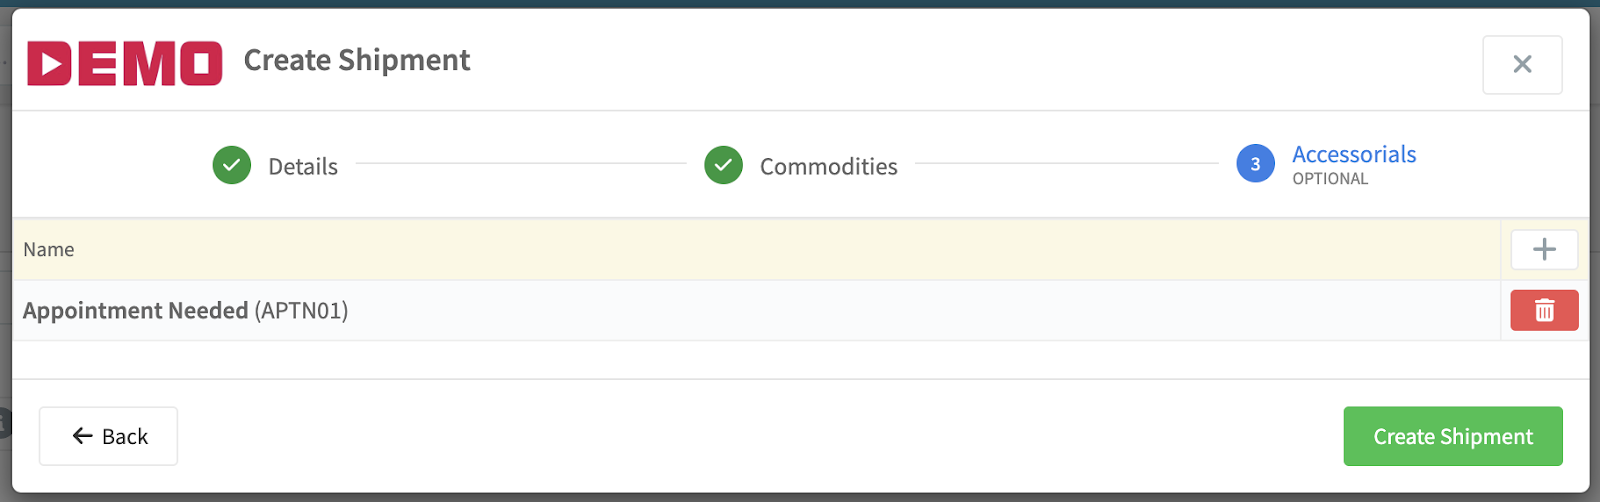Click the Back button
The width and height of the screenshot is (1600, 502).
pyautogui.click(x=108, y=436)
